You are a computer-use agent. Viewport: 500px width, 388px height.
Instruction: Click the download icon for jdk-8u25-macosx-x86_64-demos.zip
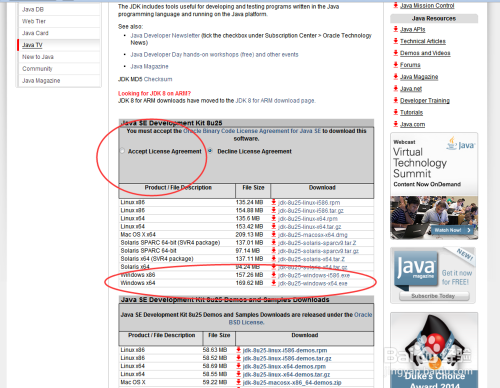pos(239,382)
